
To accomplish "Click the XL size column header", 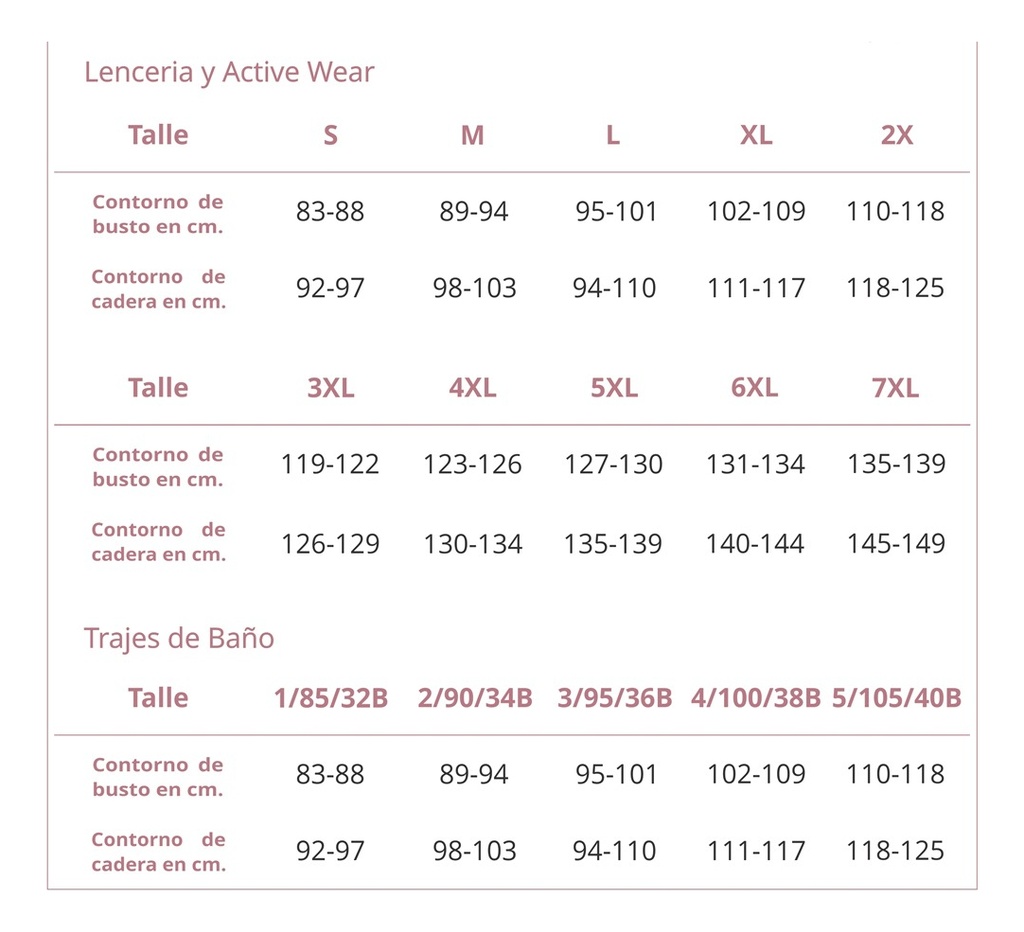I will point(756,135).
